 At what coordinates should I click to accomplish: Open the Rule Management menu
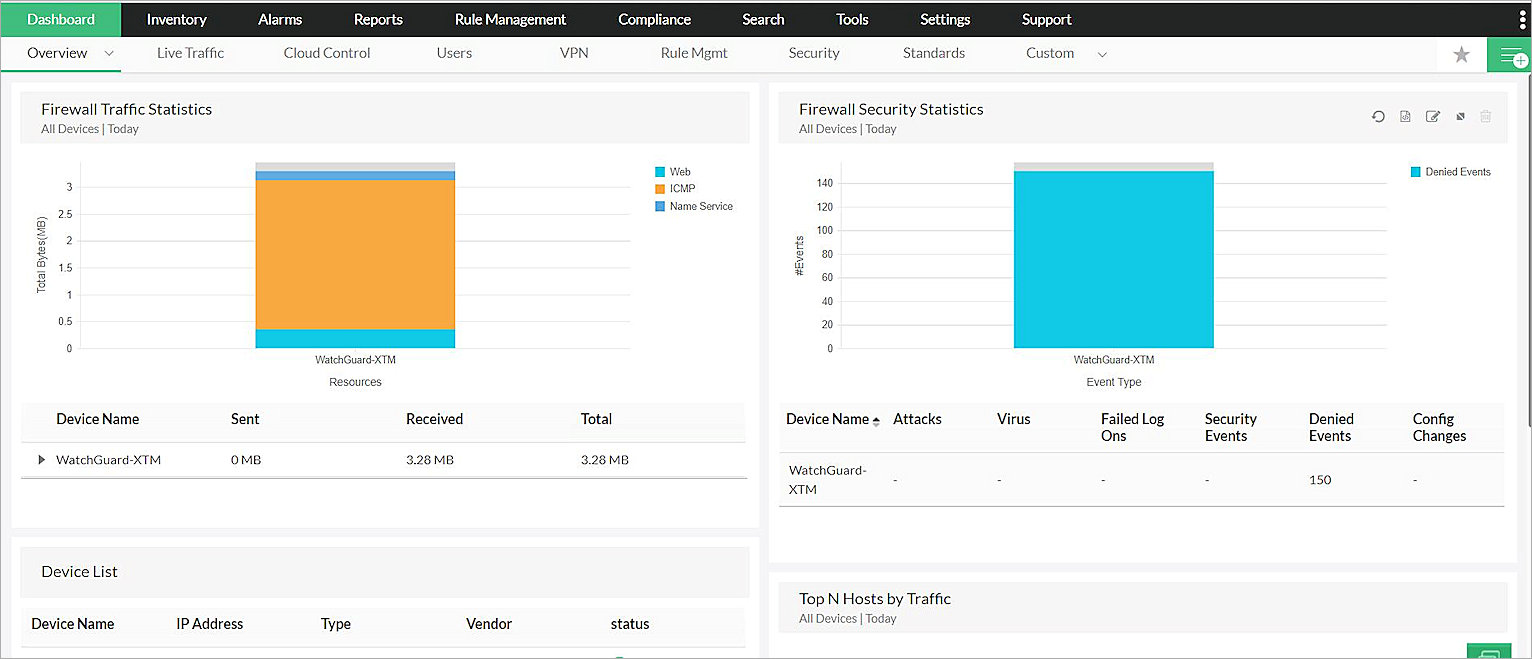coord(510,19)
